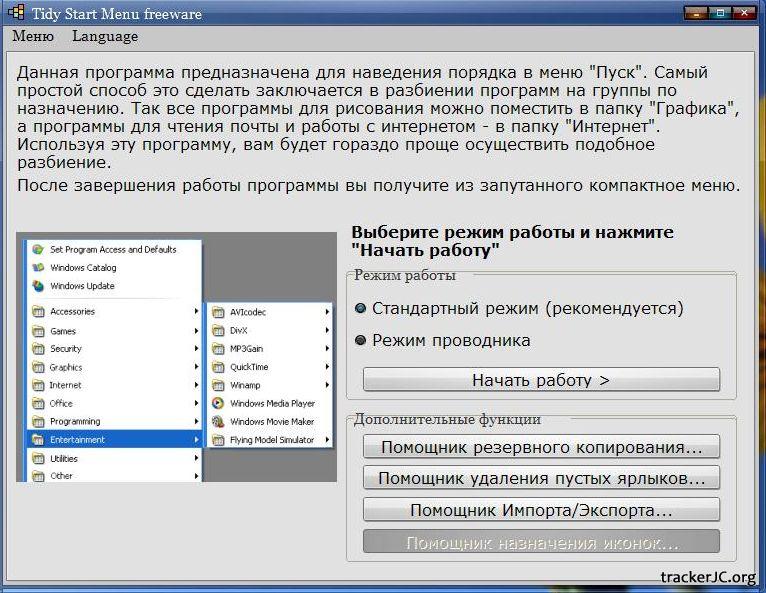Expand the Programming submenu arrow
Image resolution: width=766 pixels, height=593 pixels.
[x=196, y=422]
